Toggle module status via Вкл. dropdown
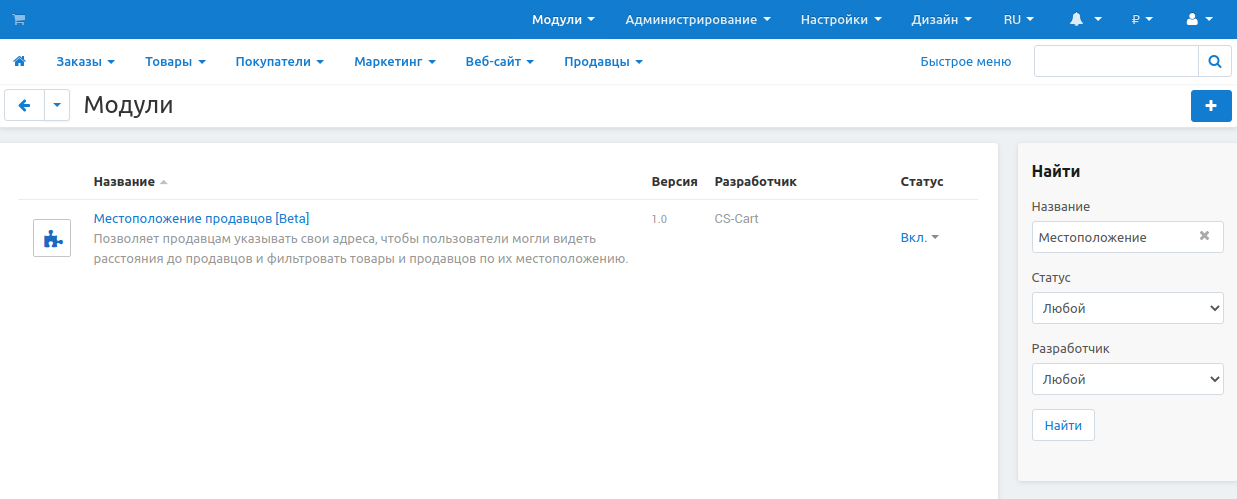This screenshot has height=499, width=1237. tap(919, 238)
